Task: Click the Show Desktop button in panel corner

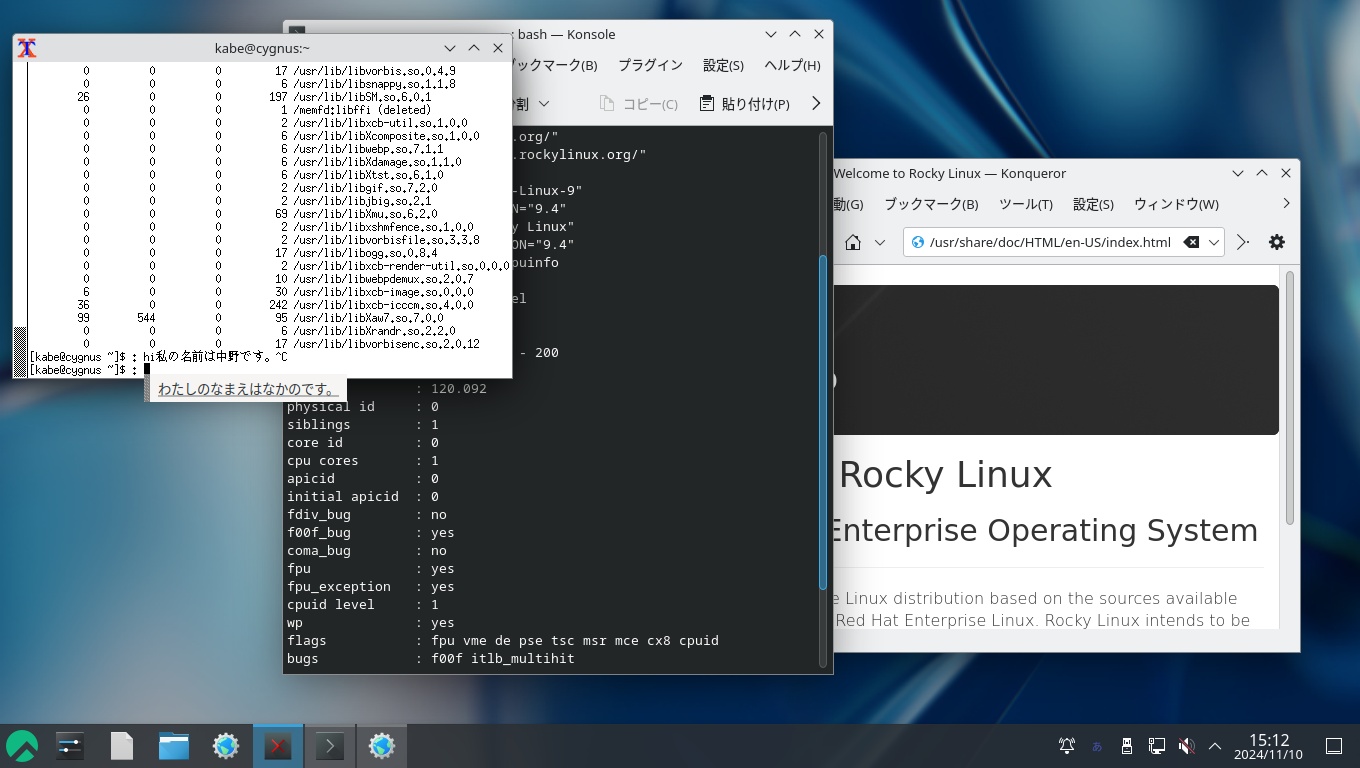Action: (x=1334, y=746)
